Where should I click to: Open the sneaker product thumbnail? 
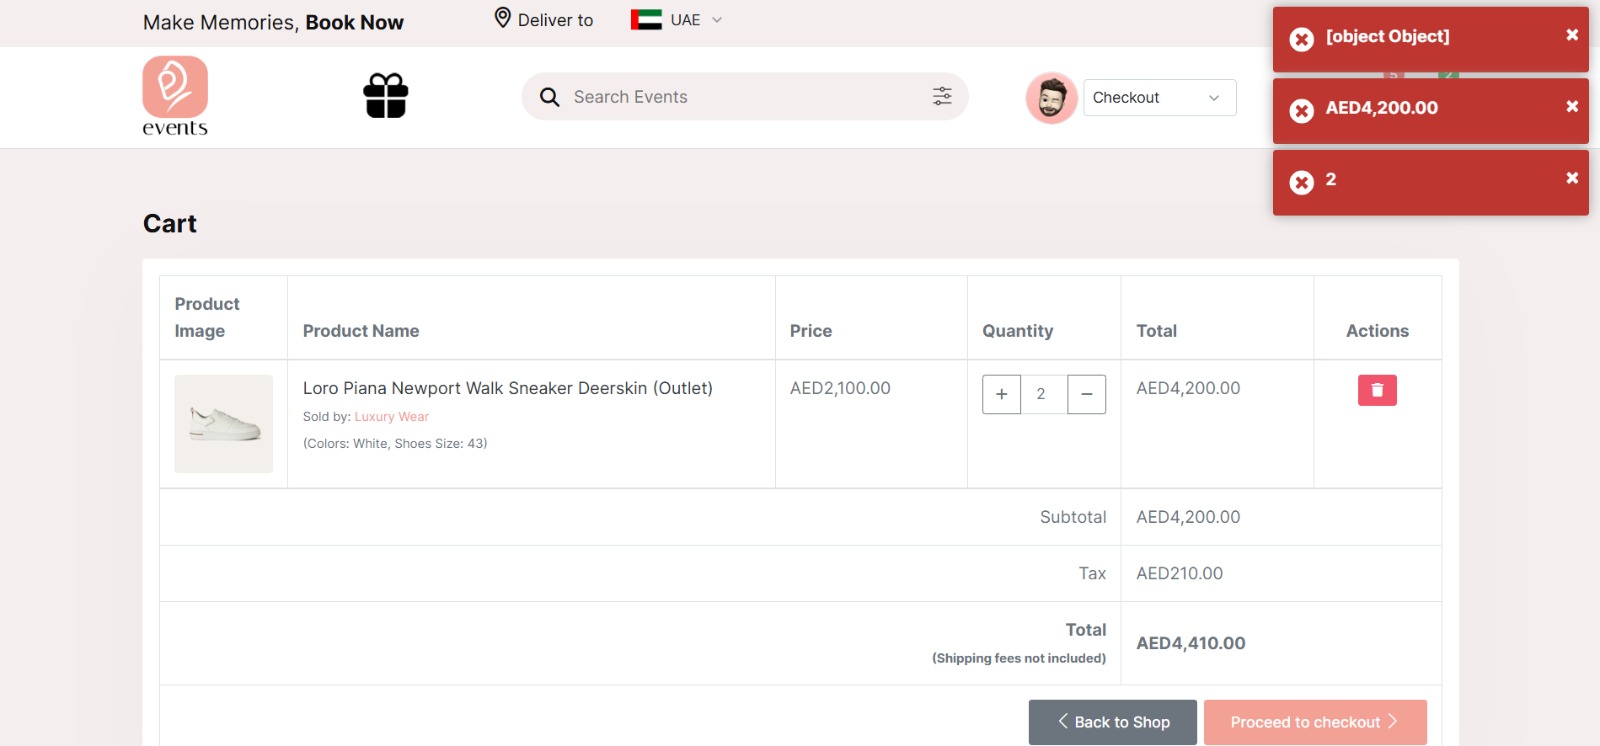(x=224, y=424)
